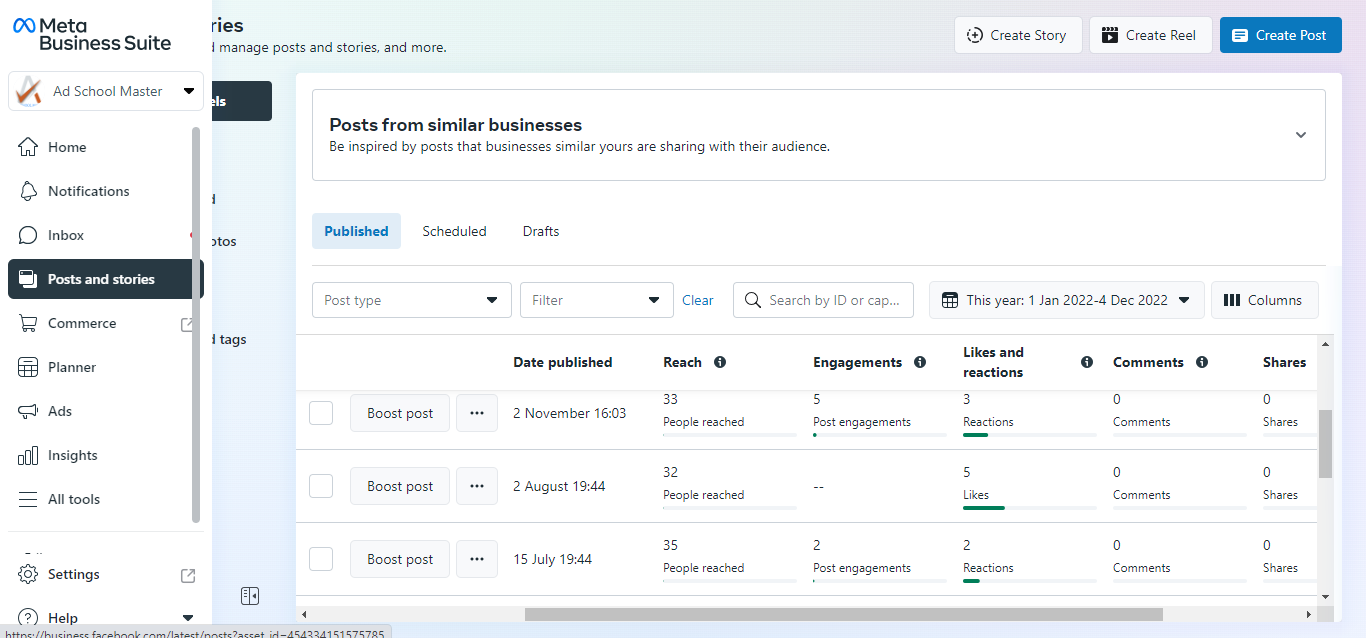Tick the checkbox for 2 August post

tap(321, 486)
